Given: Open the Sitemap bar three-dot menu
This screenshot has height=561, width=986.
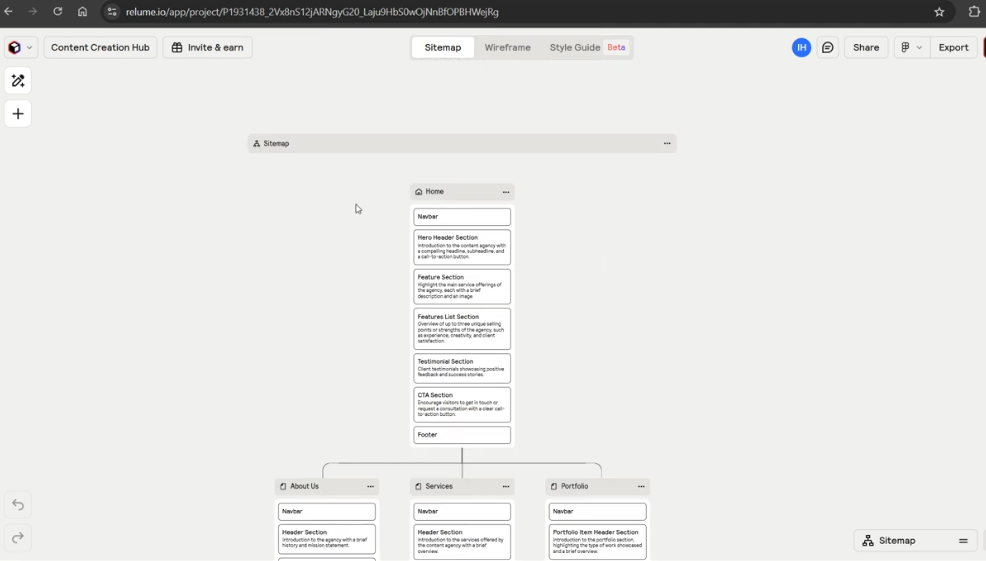Looking at the screenshot, I should [x=667, y=143].
